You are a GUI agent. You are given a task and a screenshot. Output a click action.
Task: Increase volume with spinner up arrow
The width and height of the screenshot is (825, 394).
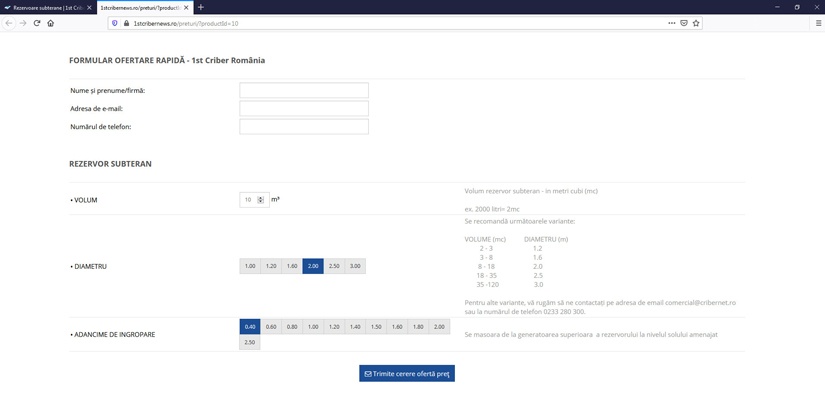(x=260, y=198)
